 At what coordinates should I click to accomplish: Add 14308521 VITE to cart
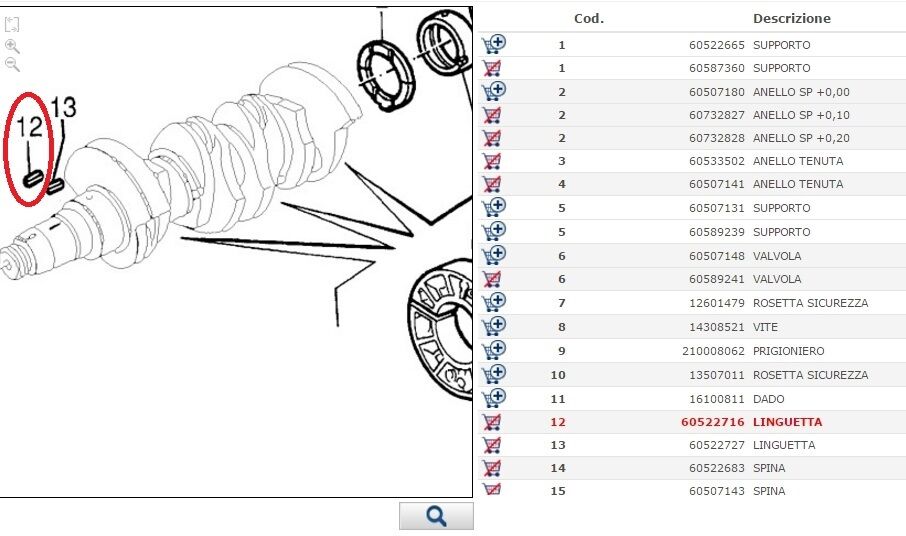(x=493, y=326)
